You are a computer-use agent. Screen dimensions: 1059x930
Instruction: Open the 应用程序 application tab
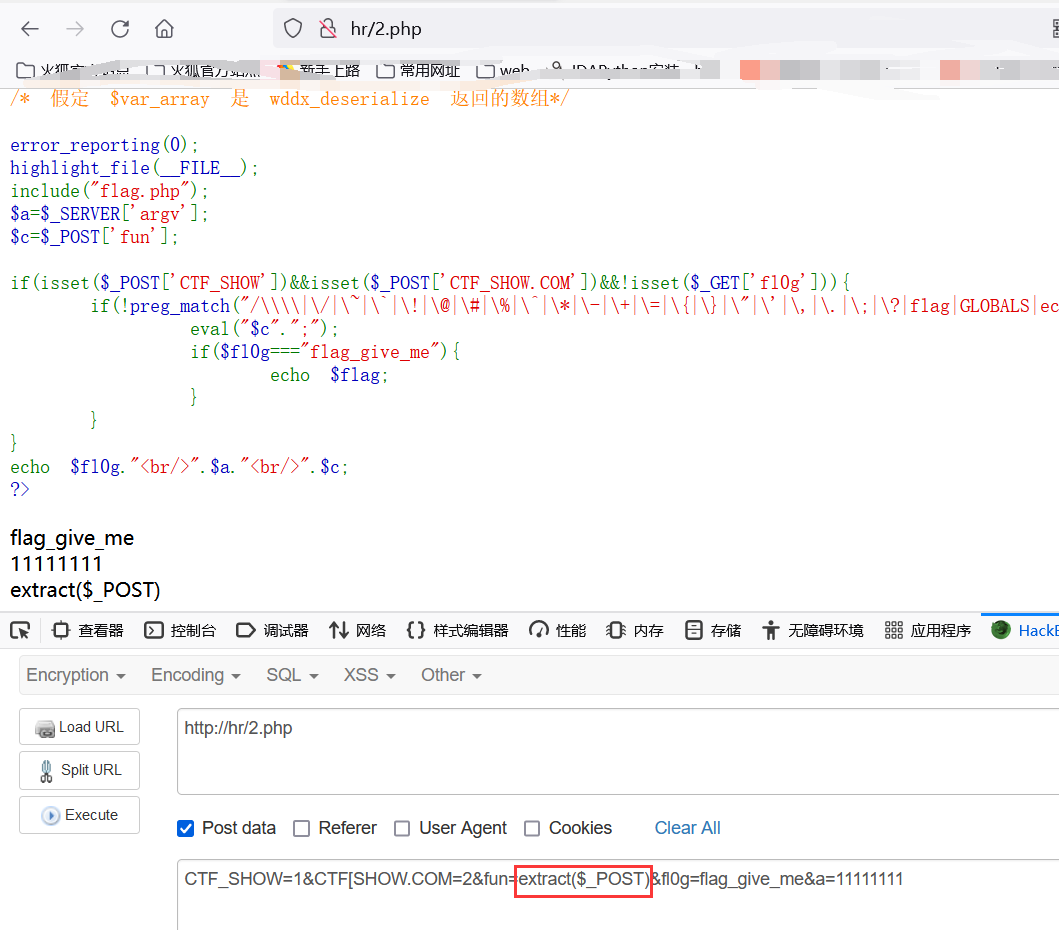tap(927, 630)
